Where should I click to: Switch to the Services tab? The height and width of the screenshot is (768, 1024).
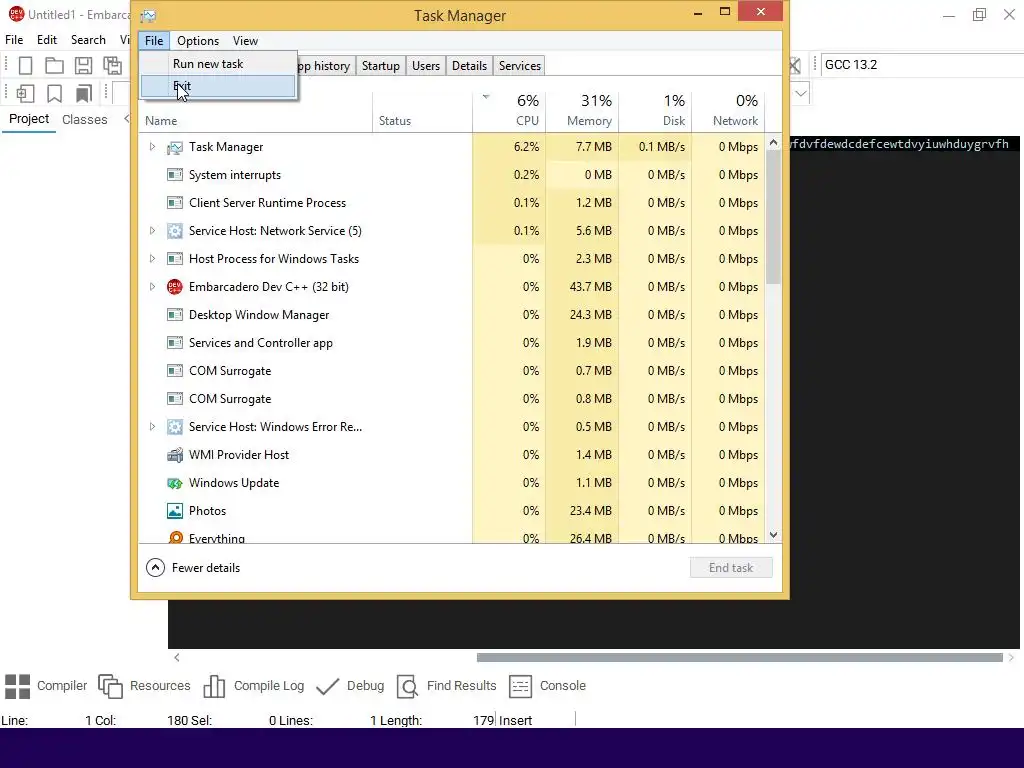520,66
